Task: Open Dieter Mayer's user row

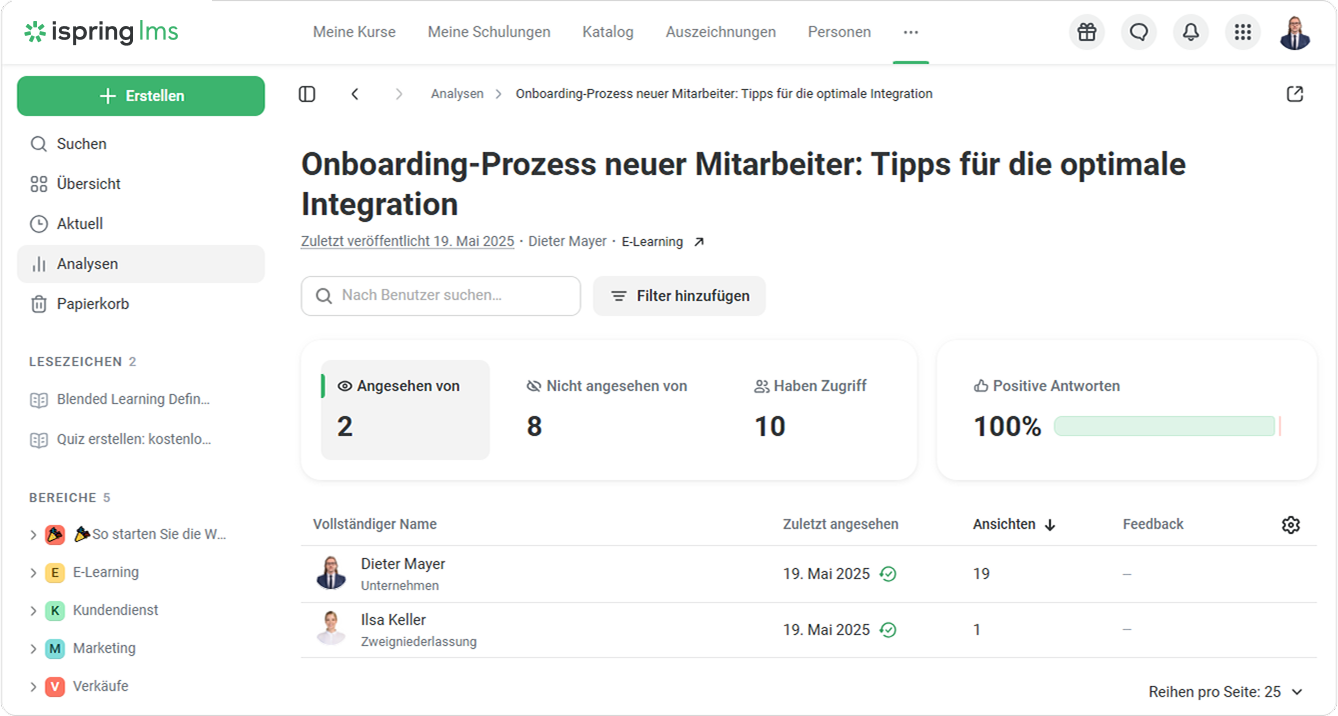Action: [808, 574]
